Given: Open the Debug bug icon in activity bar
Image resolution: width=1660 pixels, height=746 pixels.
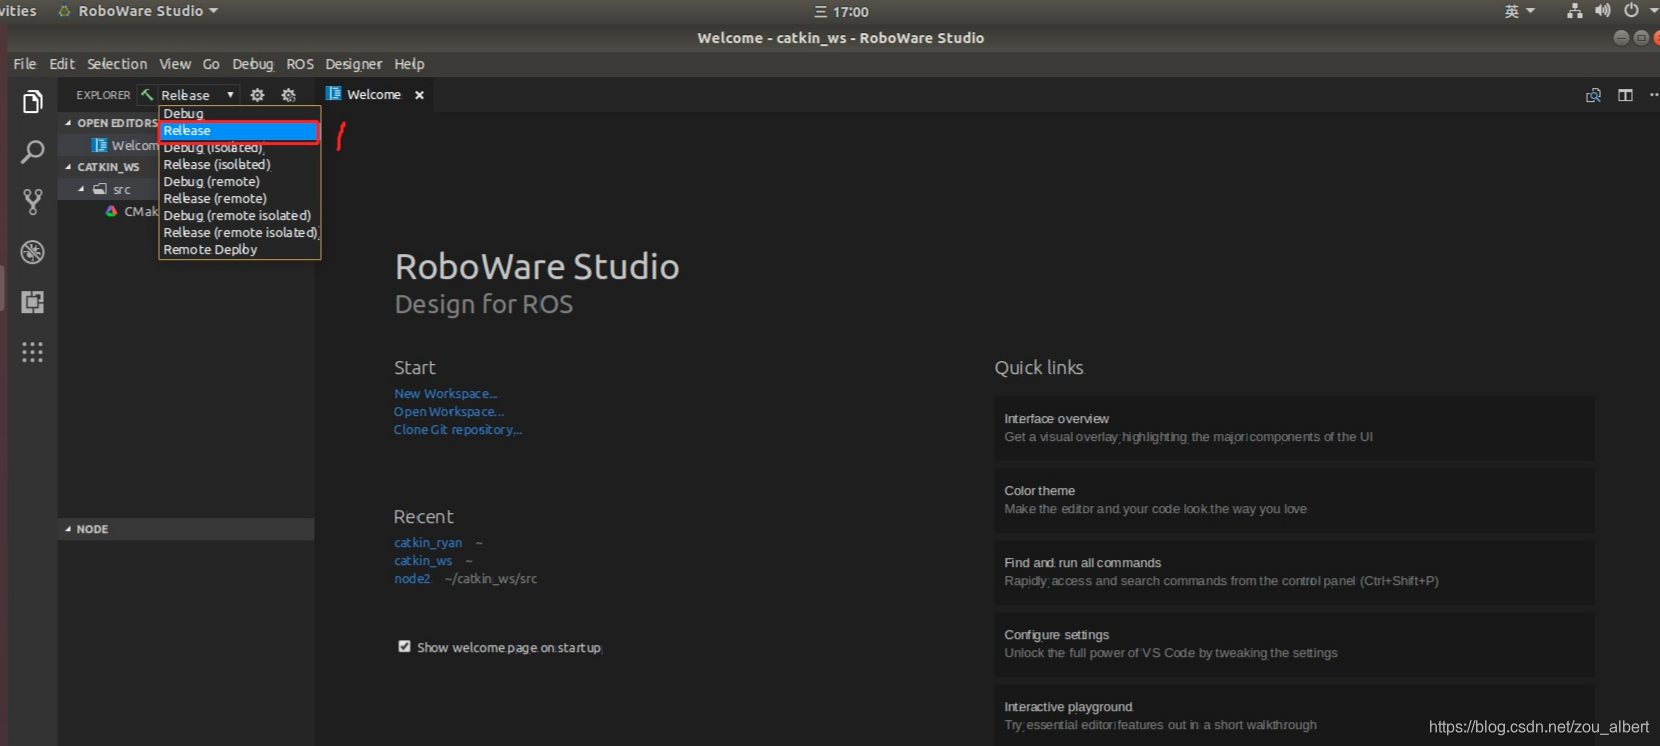Looking at the screenshot, I should point(33,252).
